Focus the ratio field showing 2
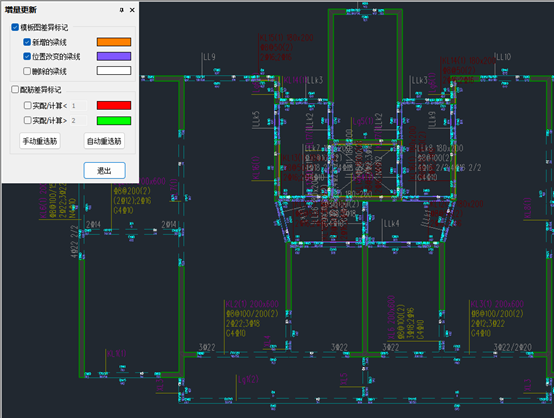Viewport: 554px width, 418px height. pos(78,120)
